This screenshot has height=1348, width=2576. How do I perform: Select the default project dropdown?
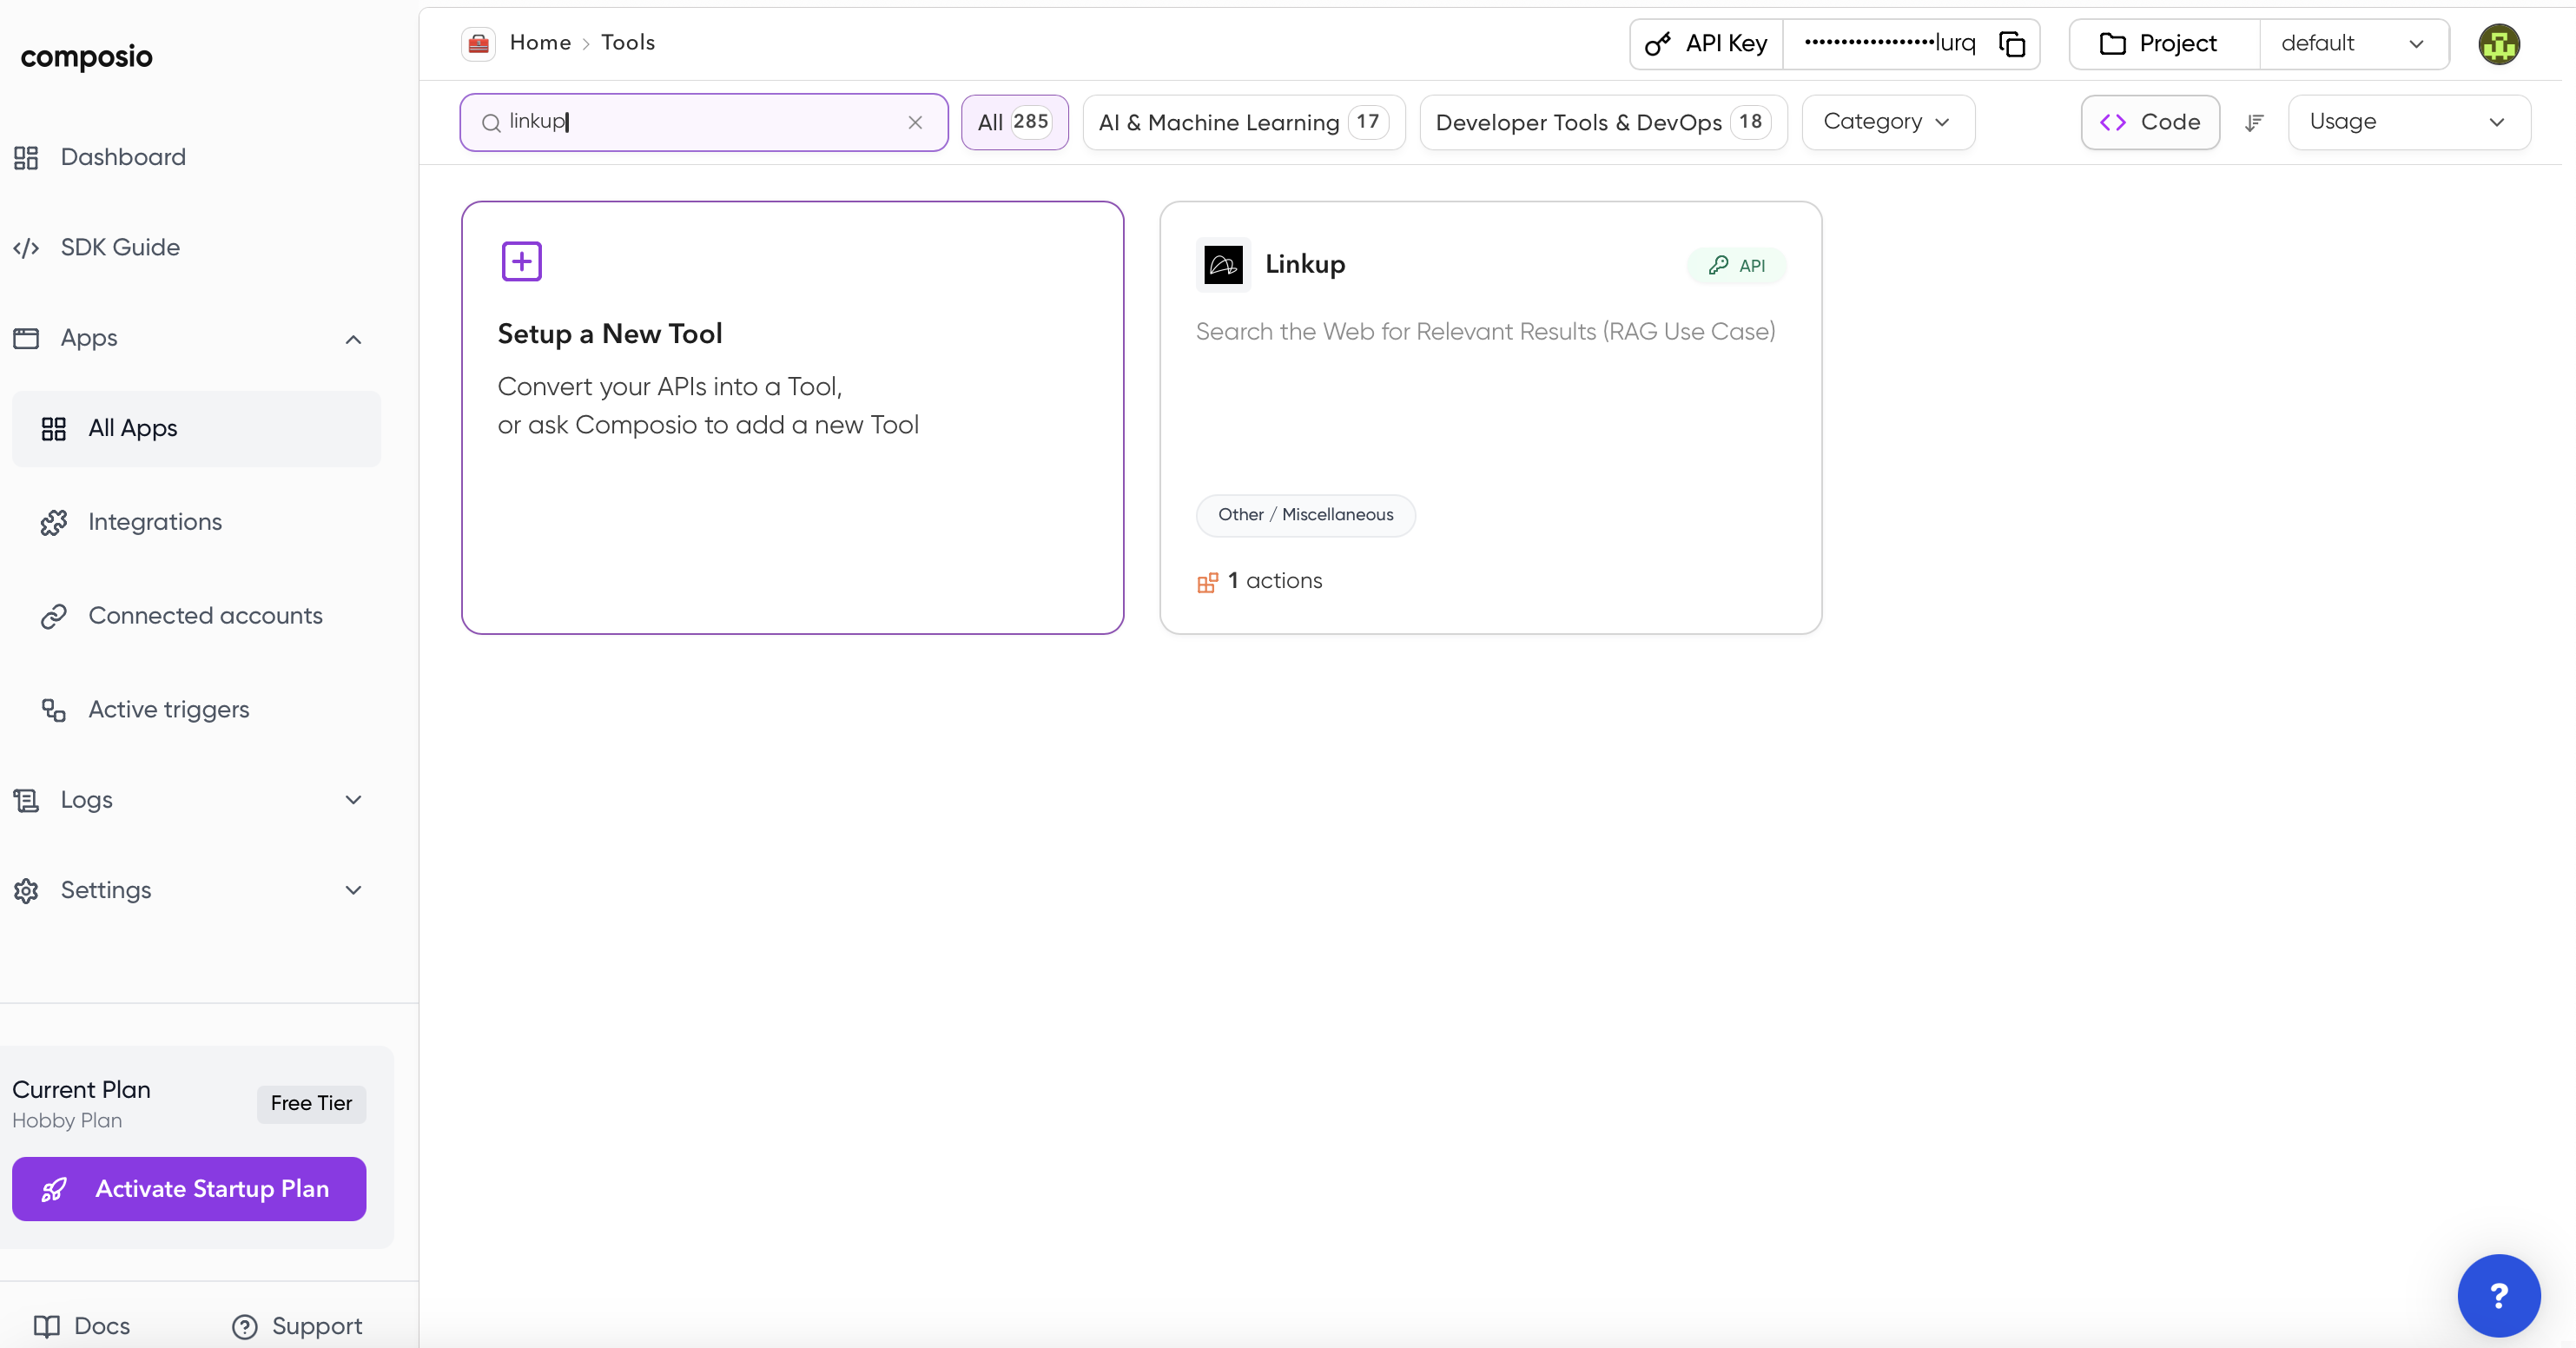point(2352,44)
